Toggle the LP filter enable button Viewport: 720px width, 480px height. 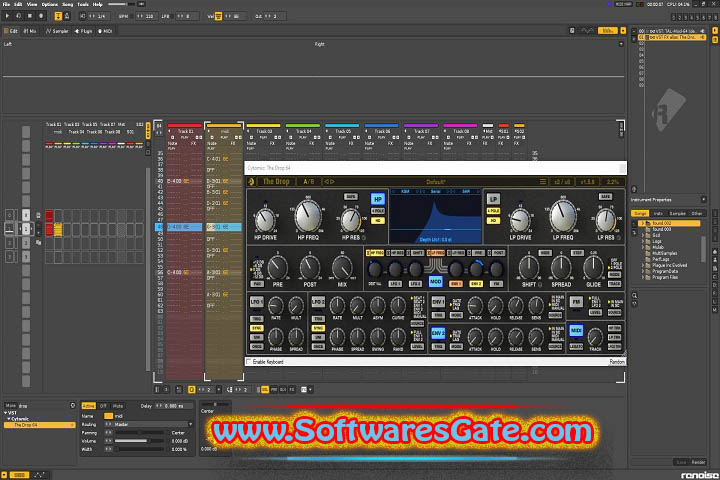(x=493, y=199)
